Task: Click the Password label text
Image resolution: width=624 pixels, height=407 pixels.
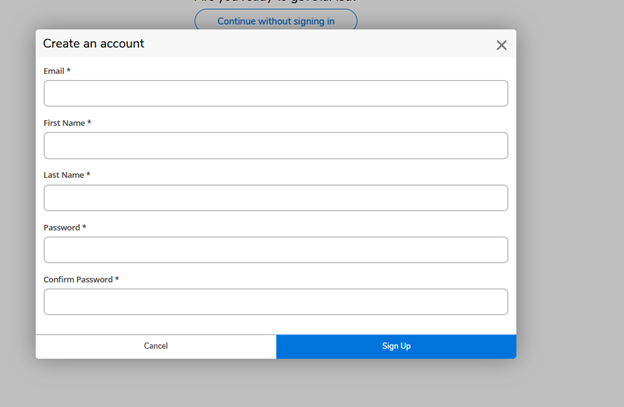Action: [x=61, y=228]
